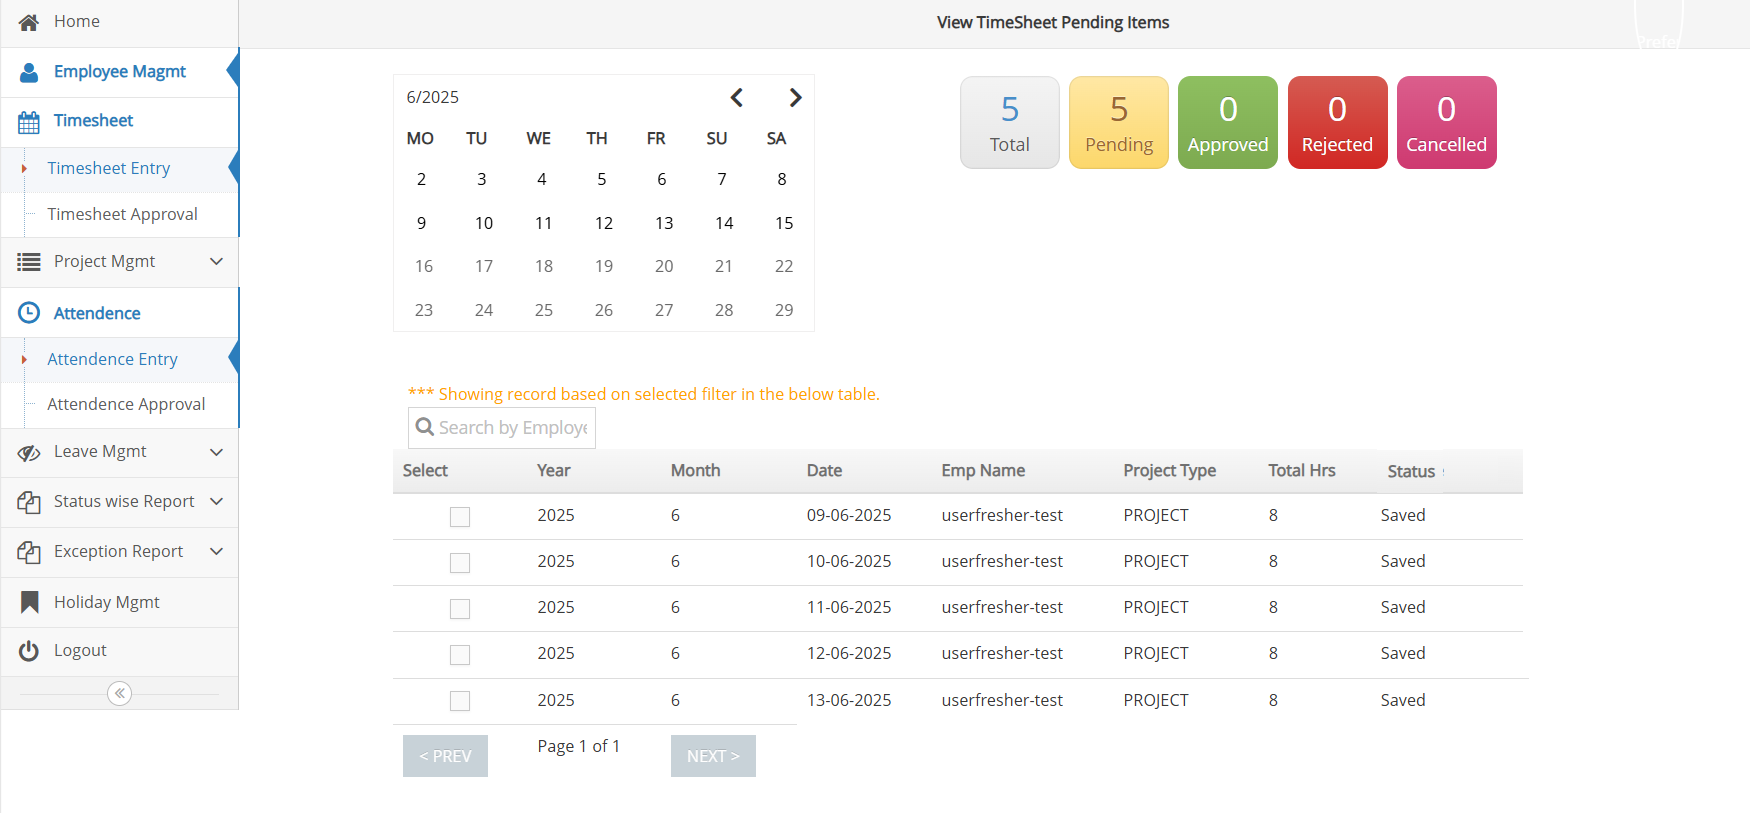Click the Timesheet calendar icon

[29, 122]
